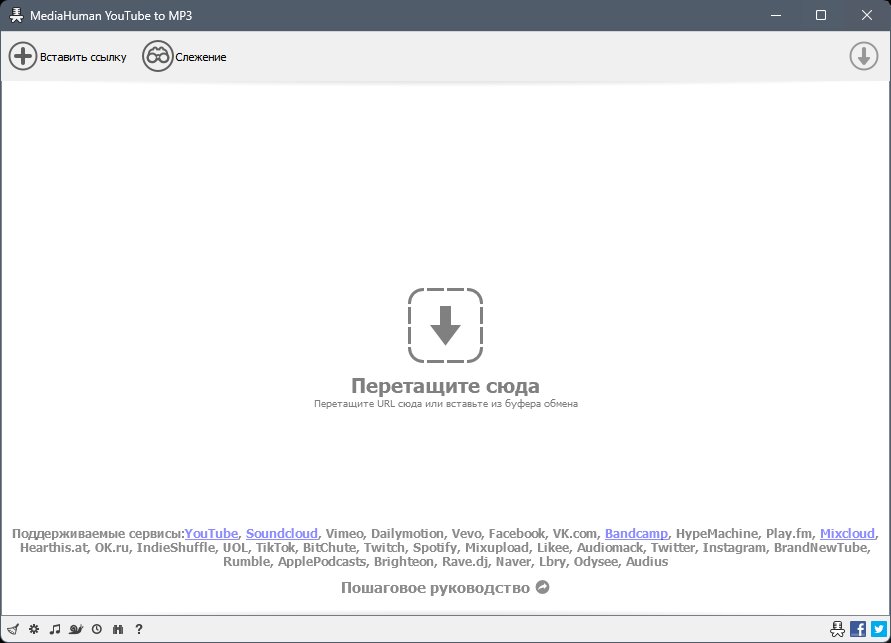Viewport: 891px width, 643px height.
Task: Click the small binoculars icon in the bottom bar
Action: pos(118,629)
